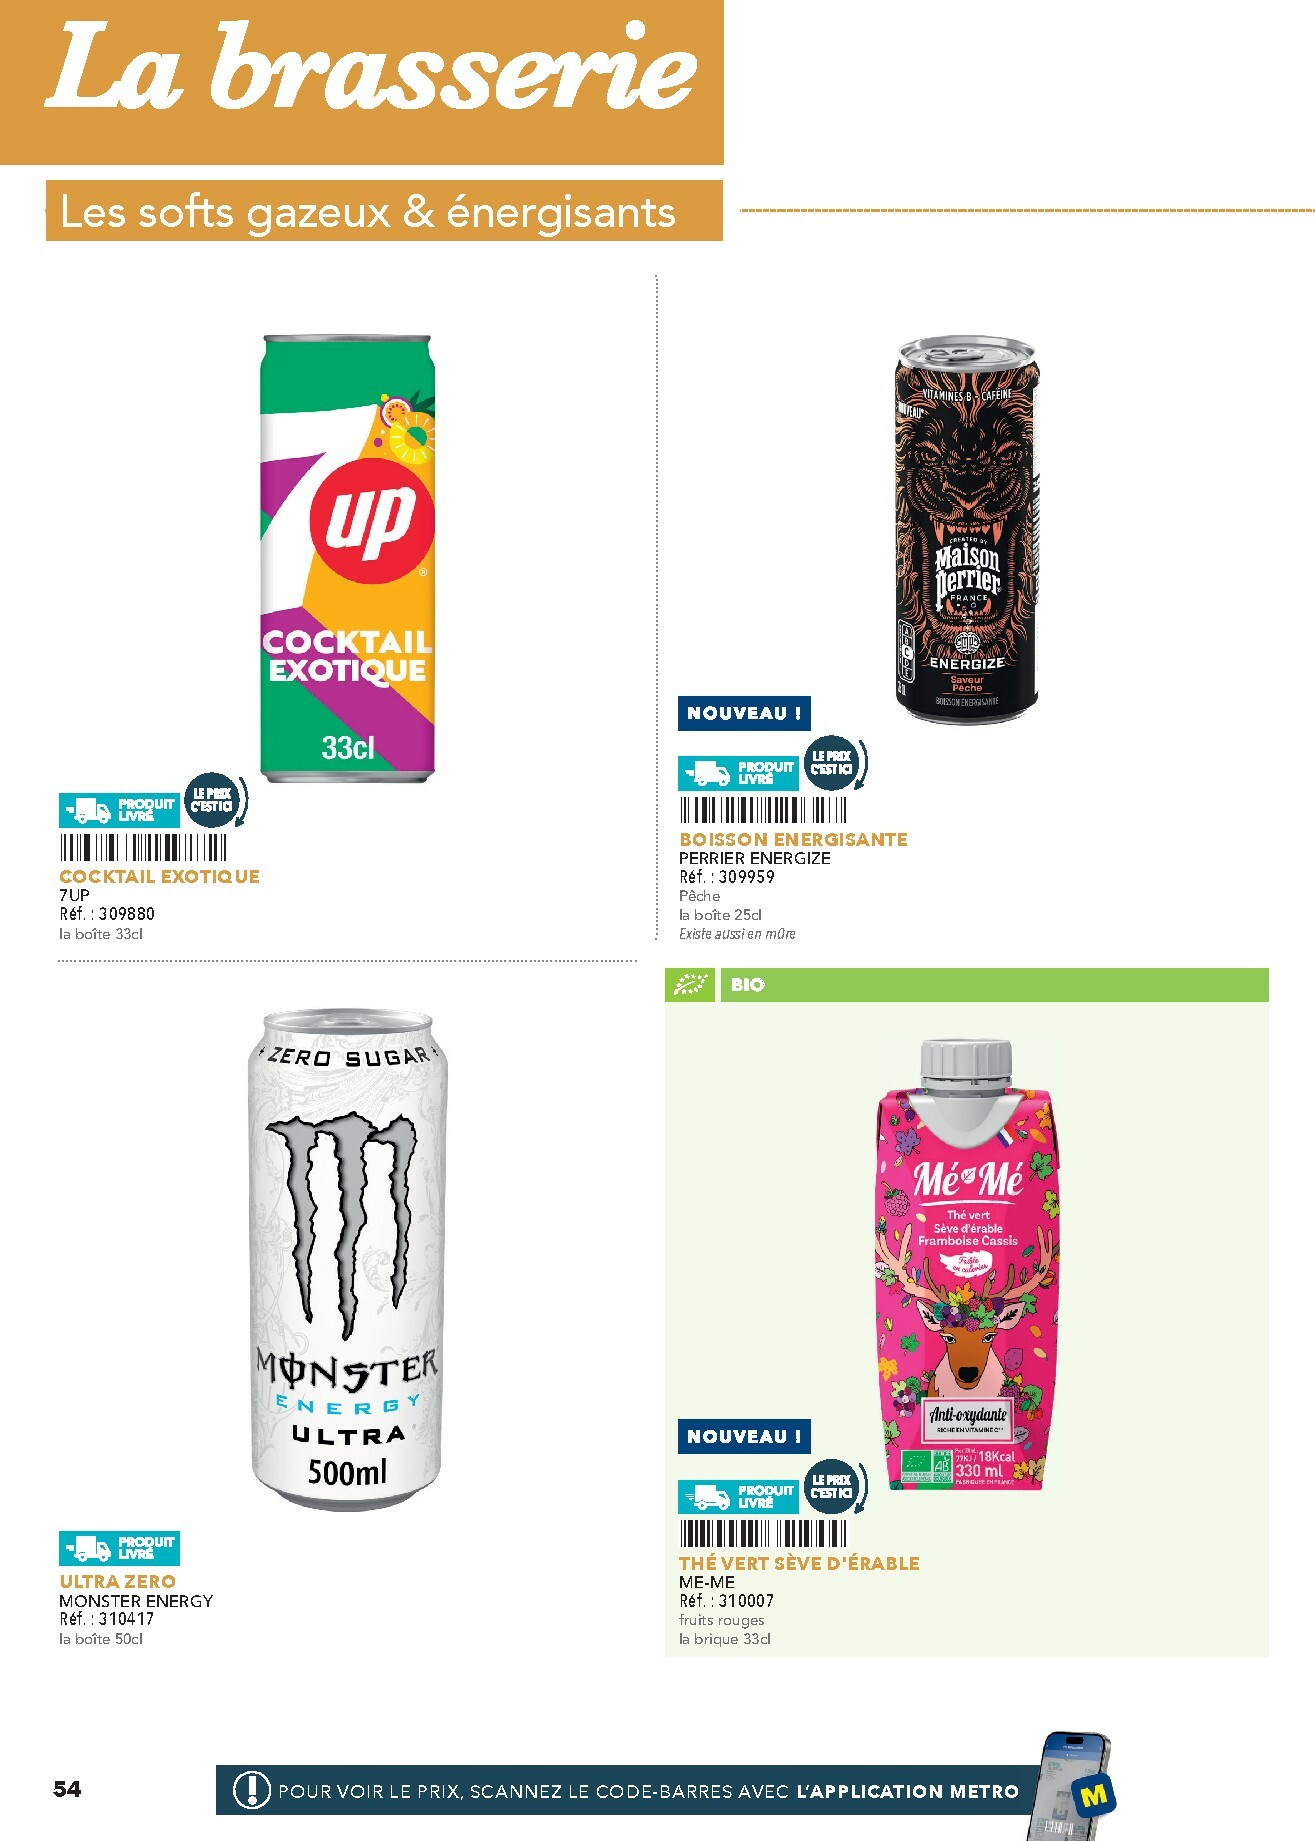1315x1841 pixels.
Task: Click the Produit Livré truck icon under Perrier
Action: pos(738,773)
